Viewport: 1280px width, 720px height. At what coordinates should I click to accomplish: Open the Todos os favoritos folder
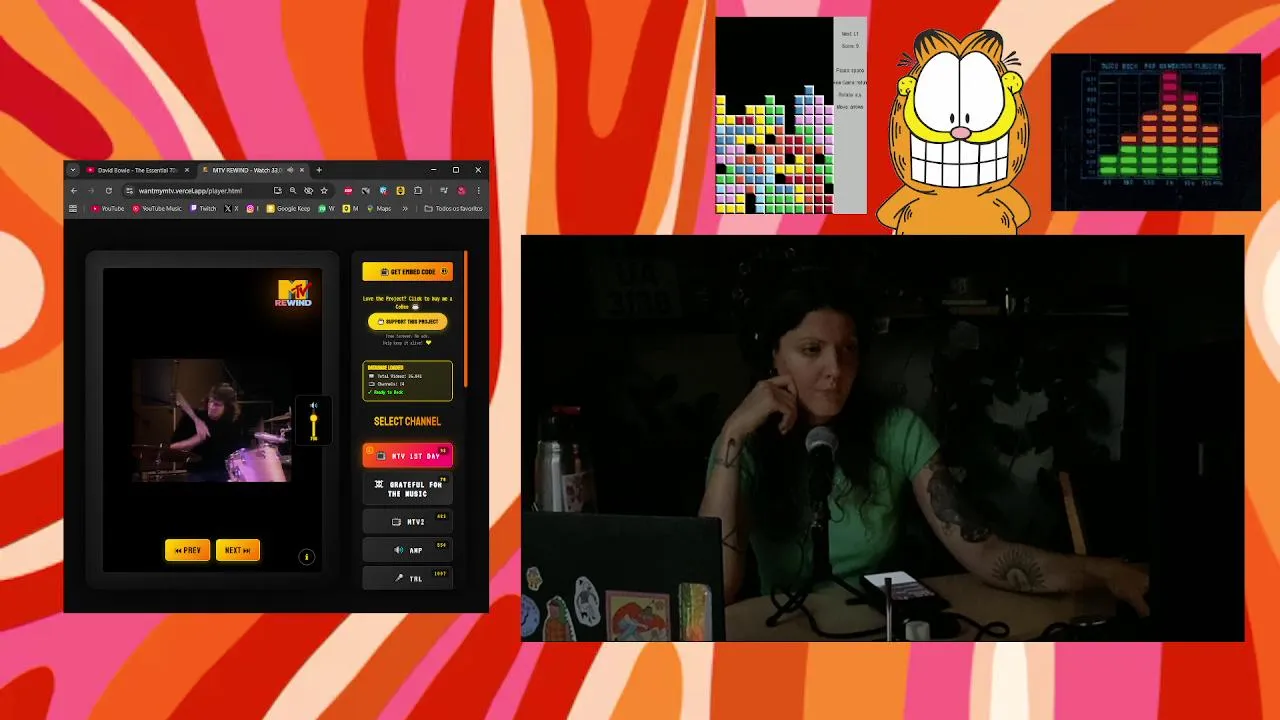coord(454,209)
